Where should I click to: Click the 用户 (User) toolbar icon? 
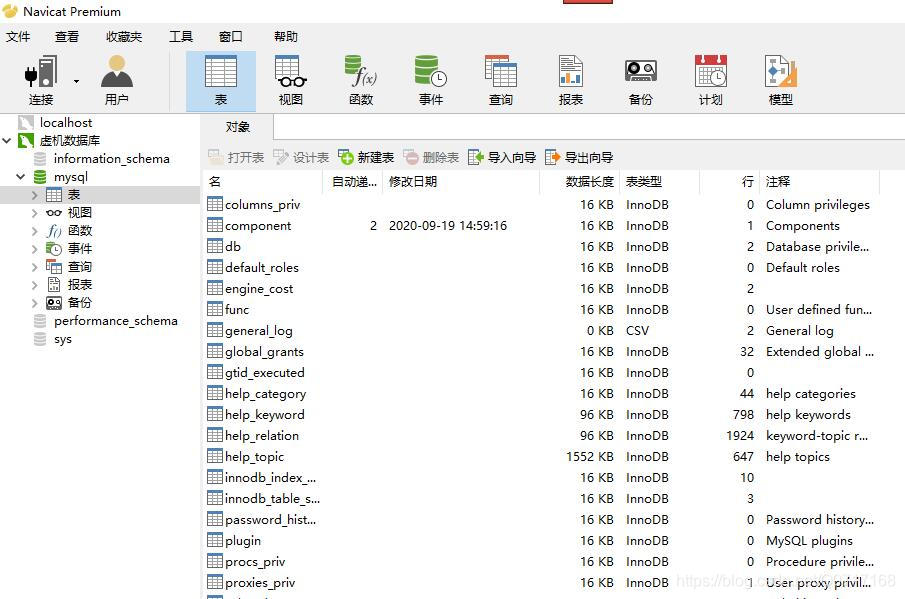click(117, 80)
